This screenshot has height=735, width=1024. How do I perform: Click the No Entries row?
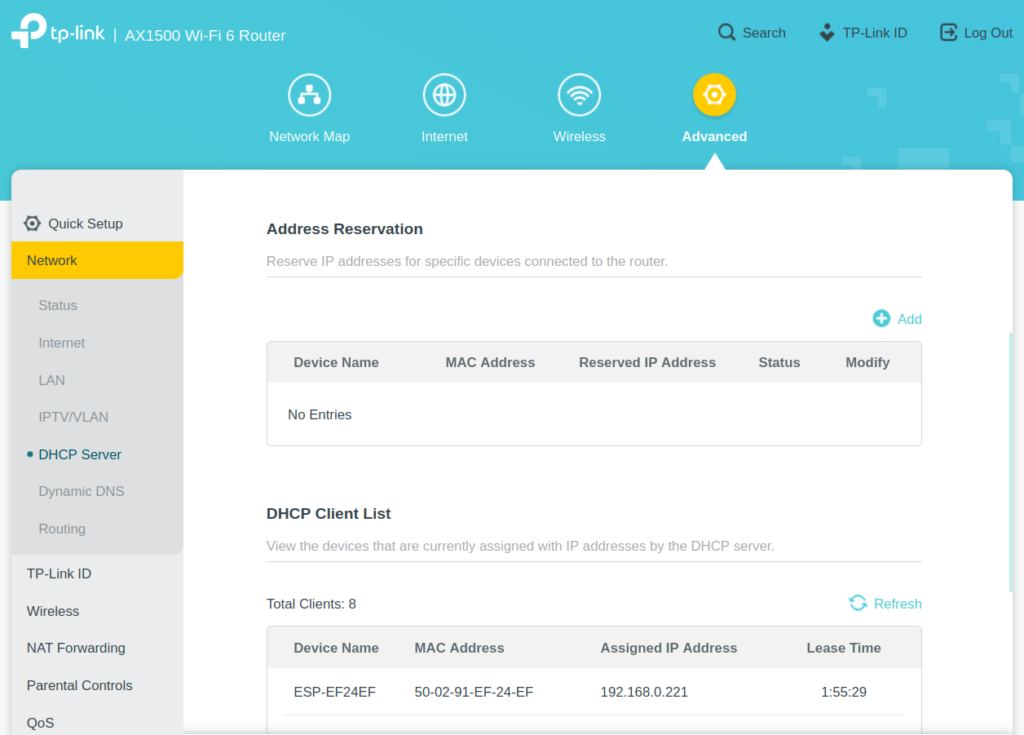point(594,414)
